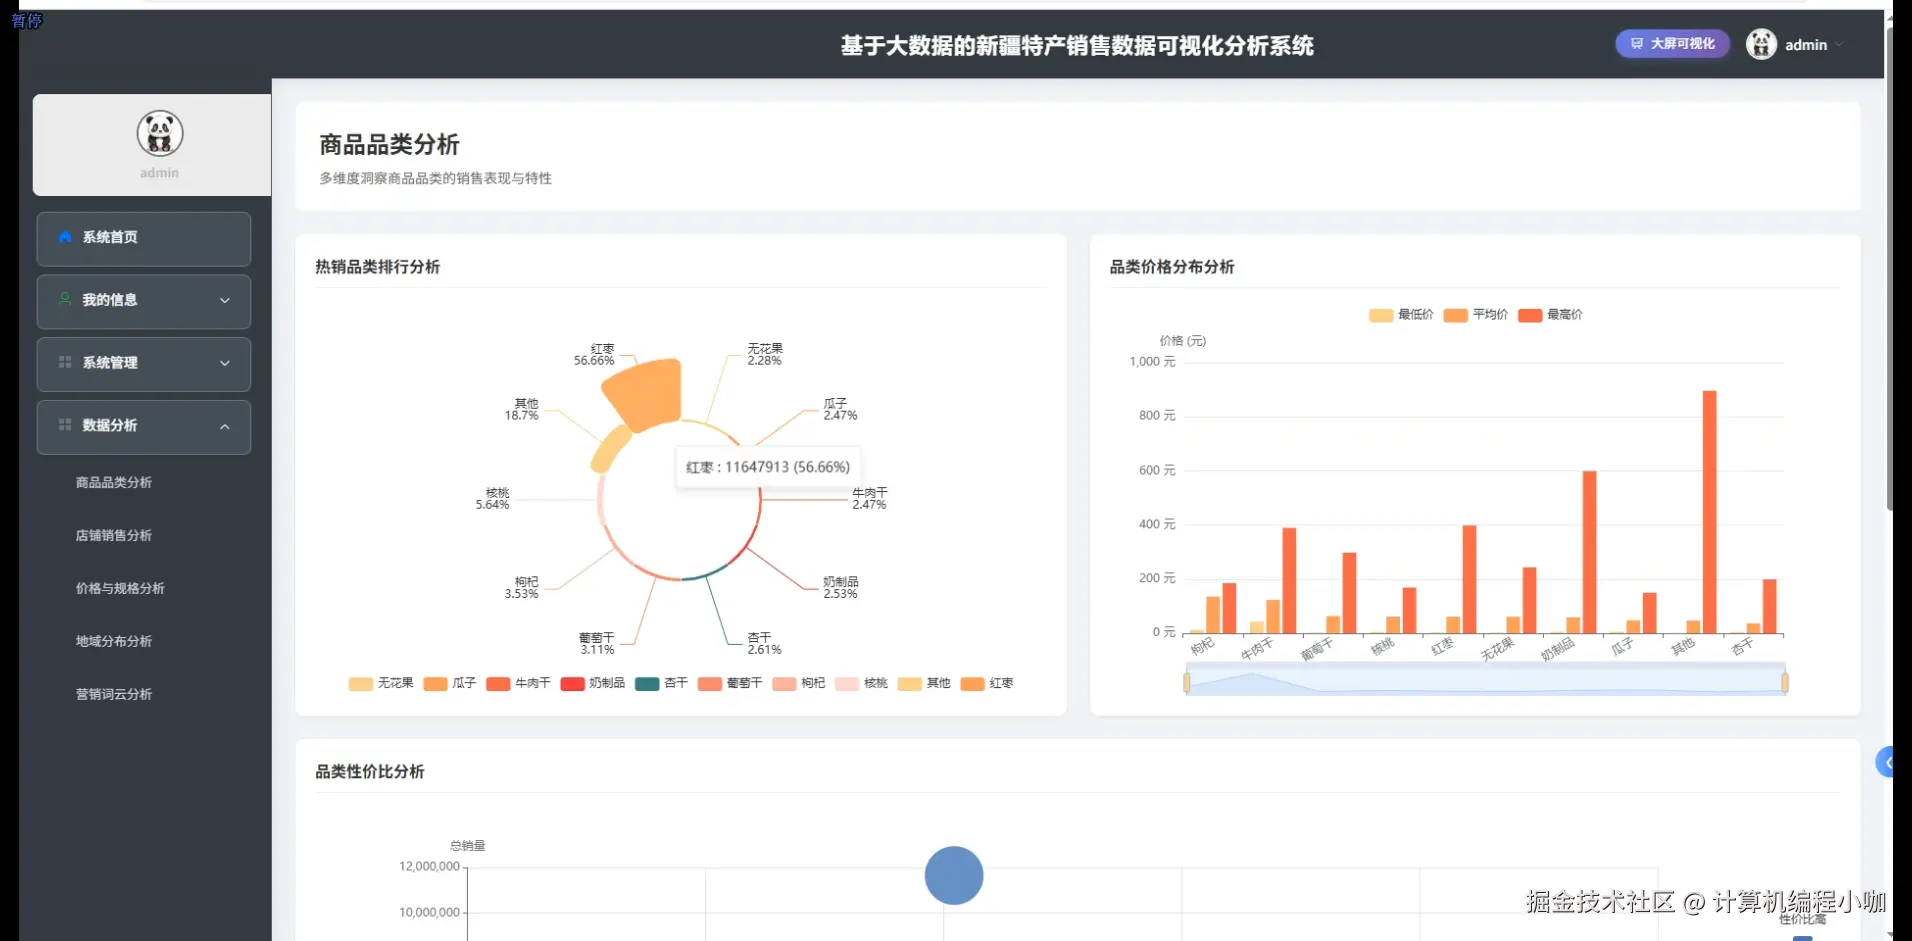The image size is (1912, 941).
Task: Open 店铺销售分析 submenu item
Action: [x=114, y=535]
